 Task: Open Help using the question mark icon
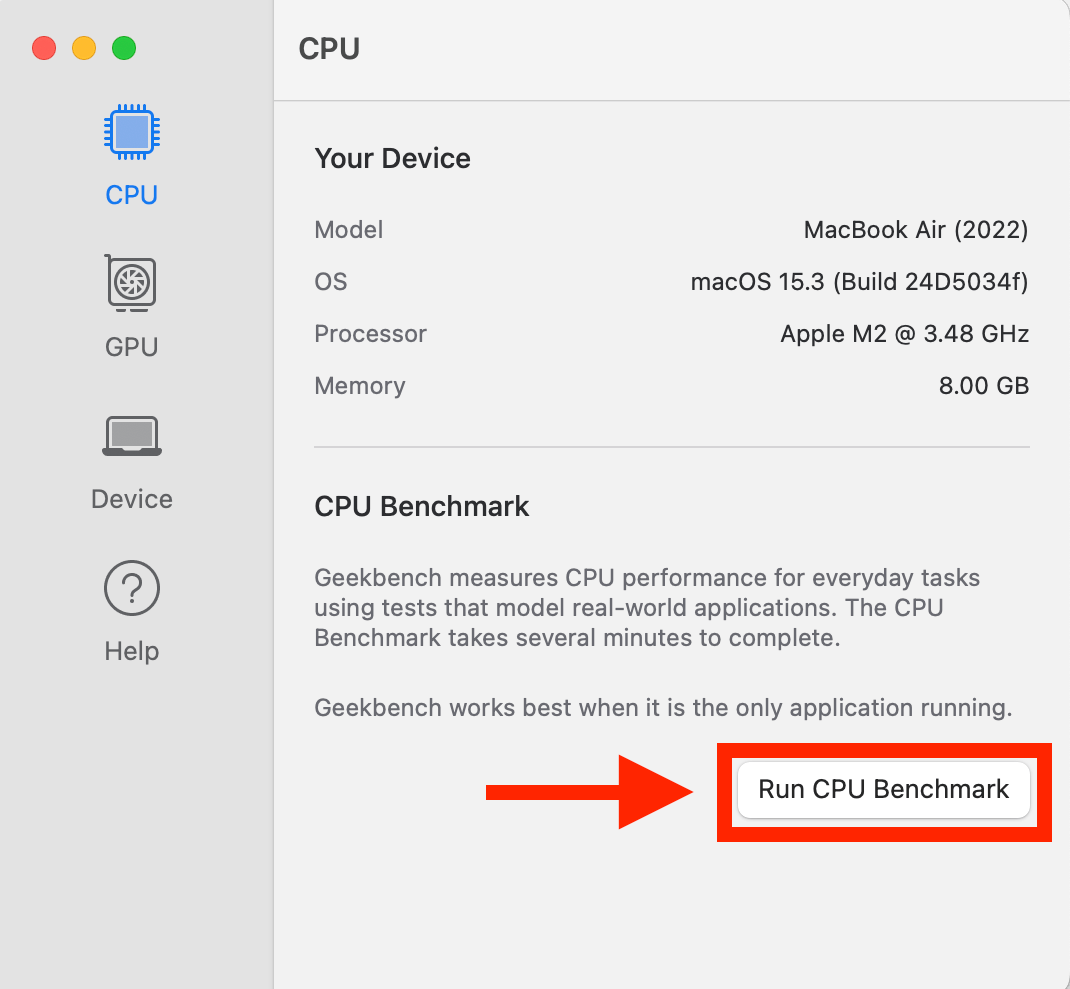[131, 588]
